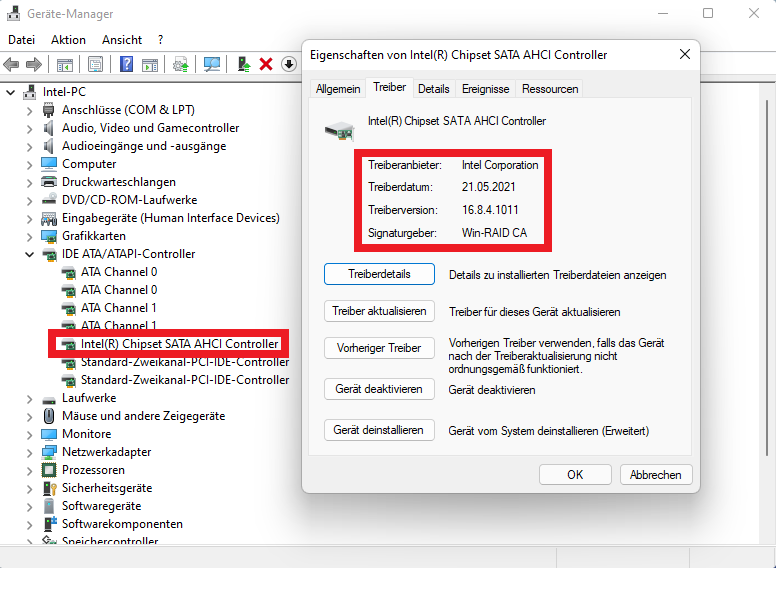Click Abbrechen to cancel the dialog
This screenshot has height=614, width=776.
pos(656,475)
